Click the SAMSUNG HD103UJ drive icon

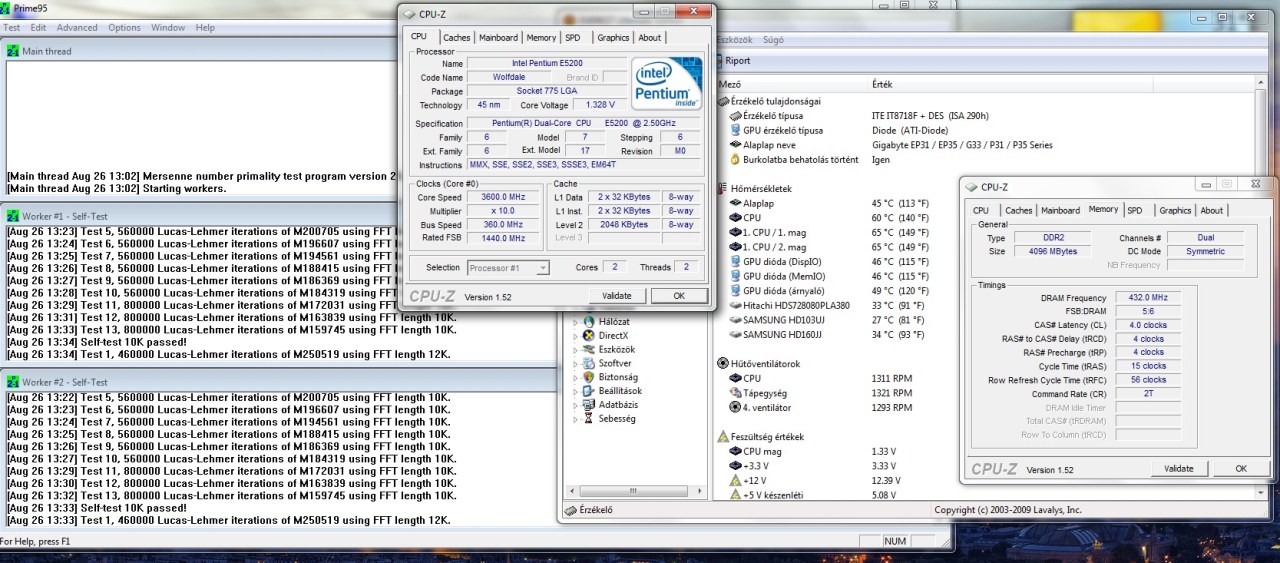coord(735,319)
